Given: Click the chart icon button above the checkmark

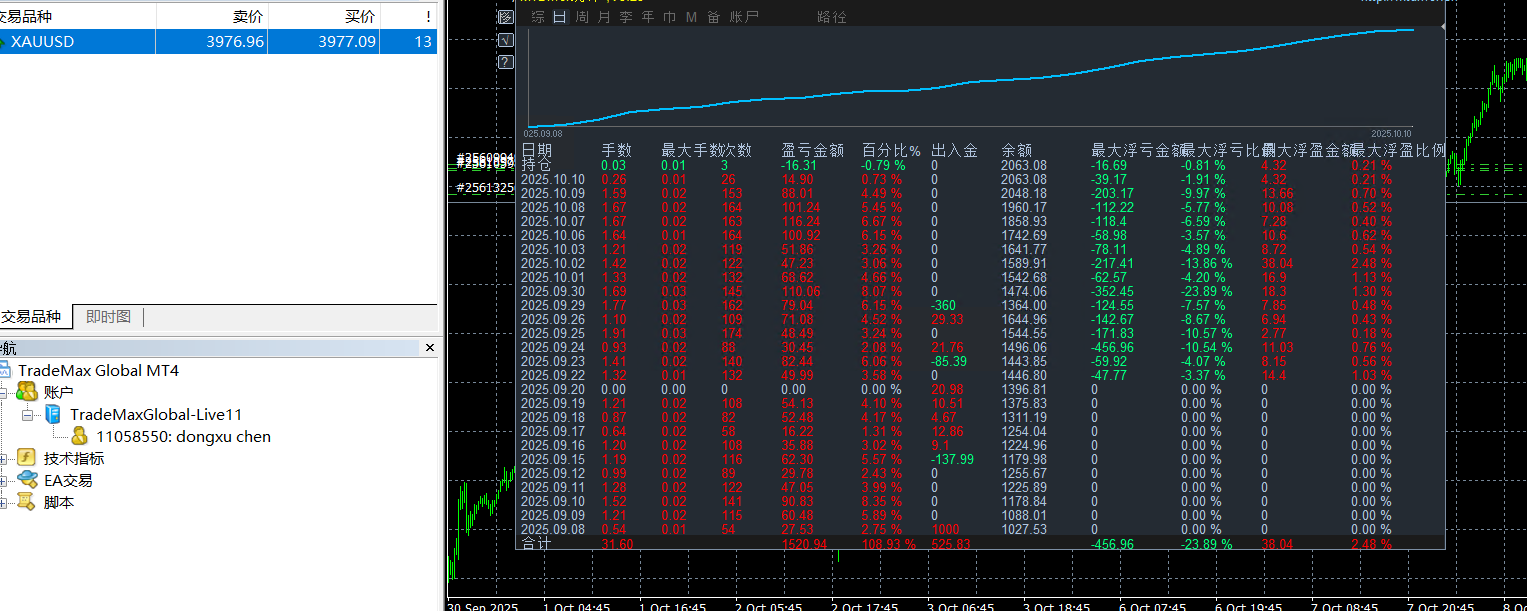Looking at the screenshot, I should (x=505, y=17).
